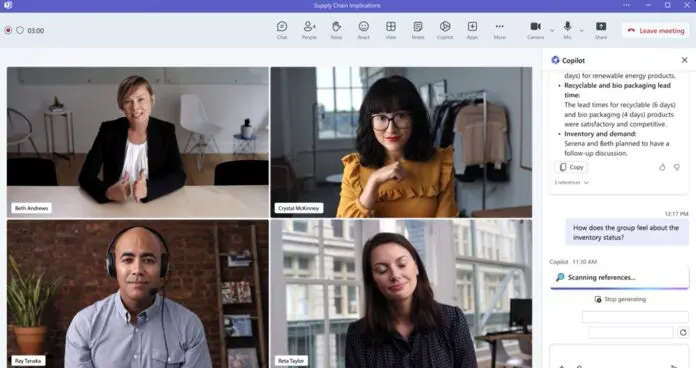Open meeting Notes
696x368 pixels.
pyautogui.click(x=418, y=30)
